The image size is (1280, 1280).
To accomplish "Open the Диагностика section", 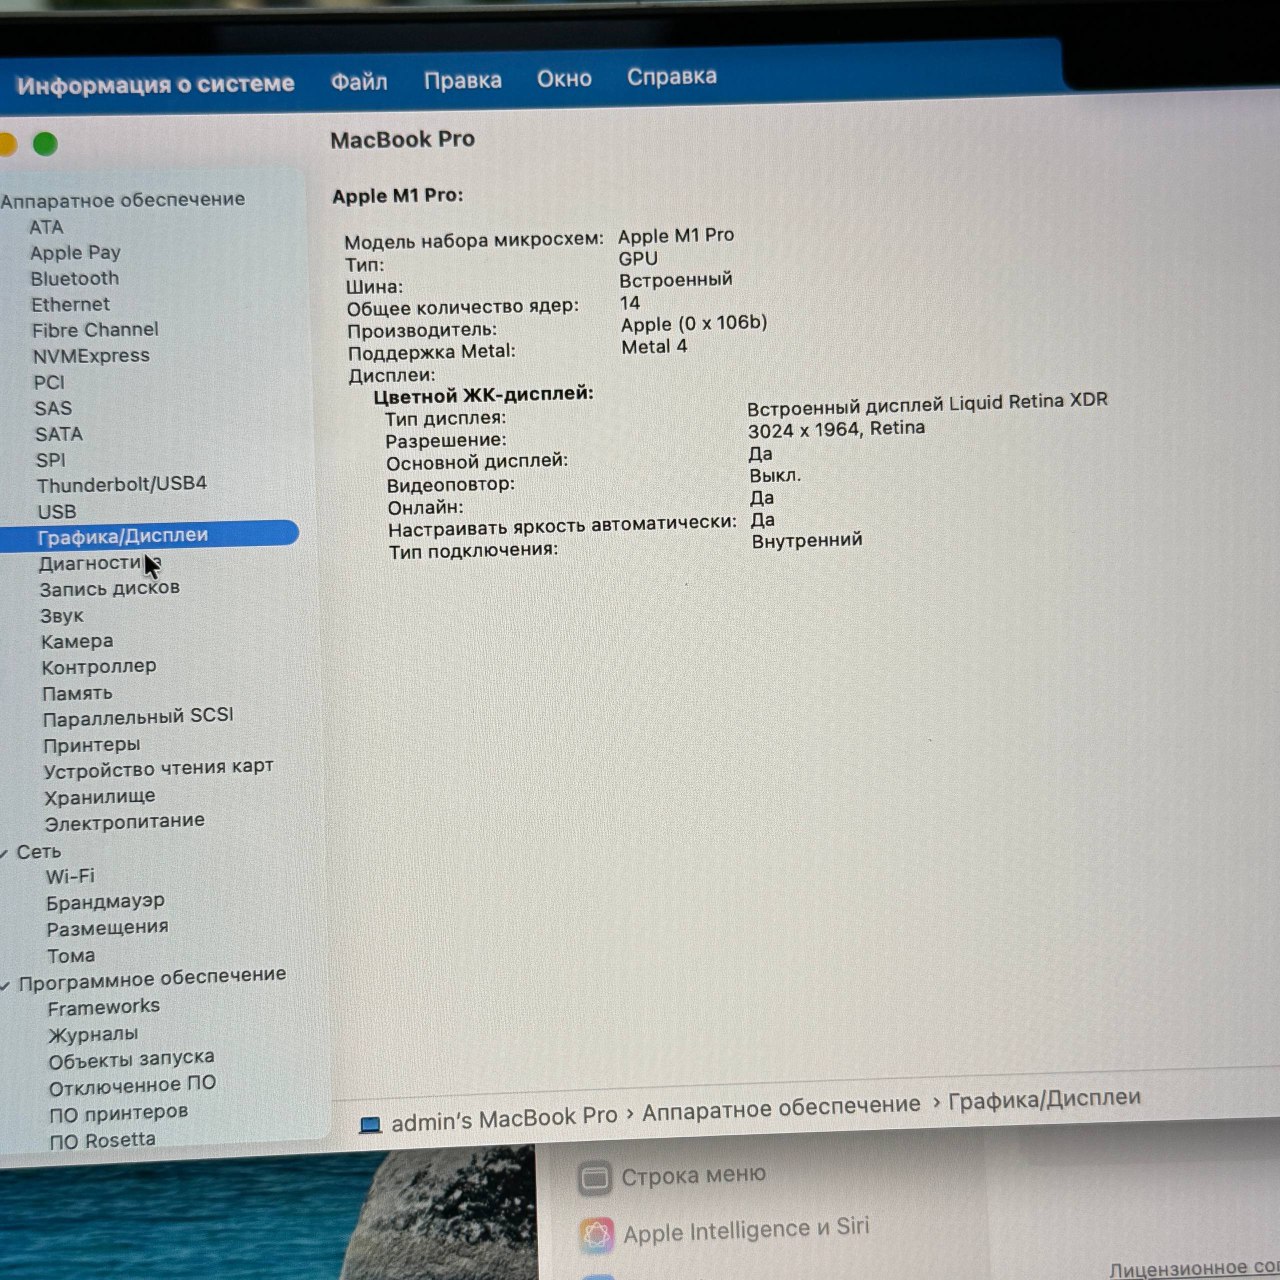I will pos(105,562).
